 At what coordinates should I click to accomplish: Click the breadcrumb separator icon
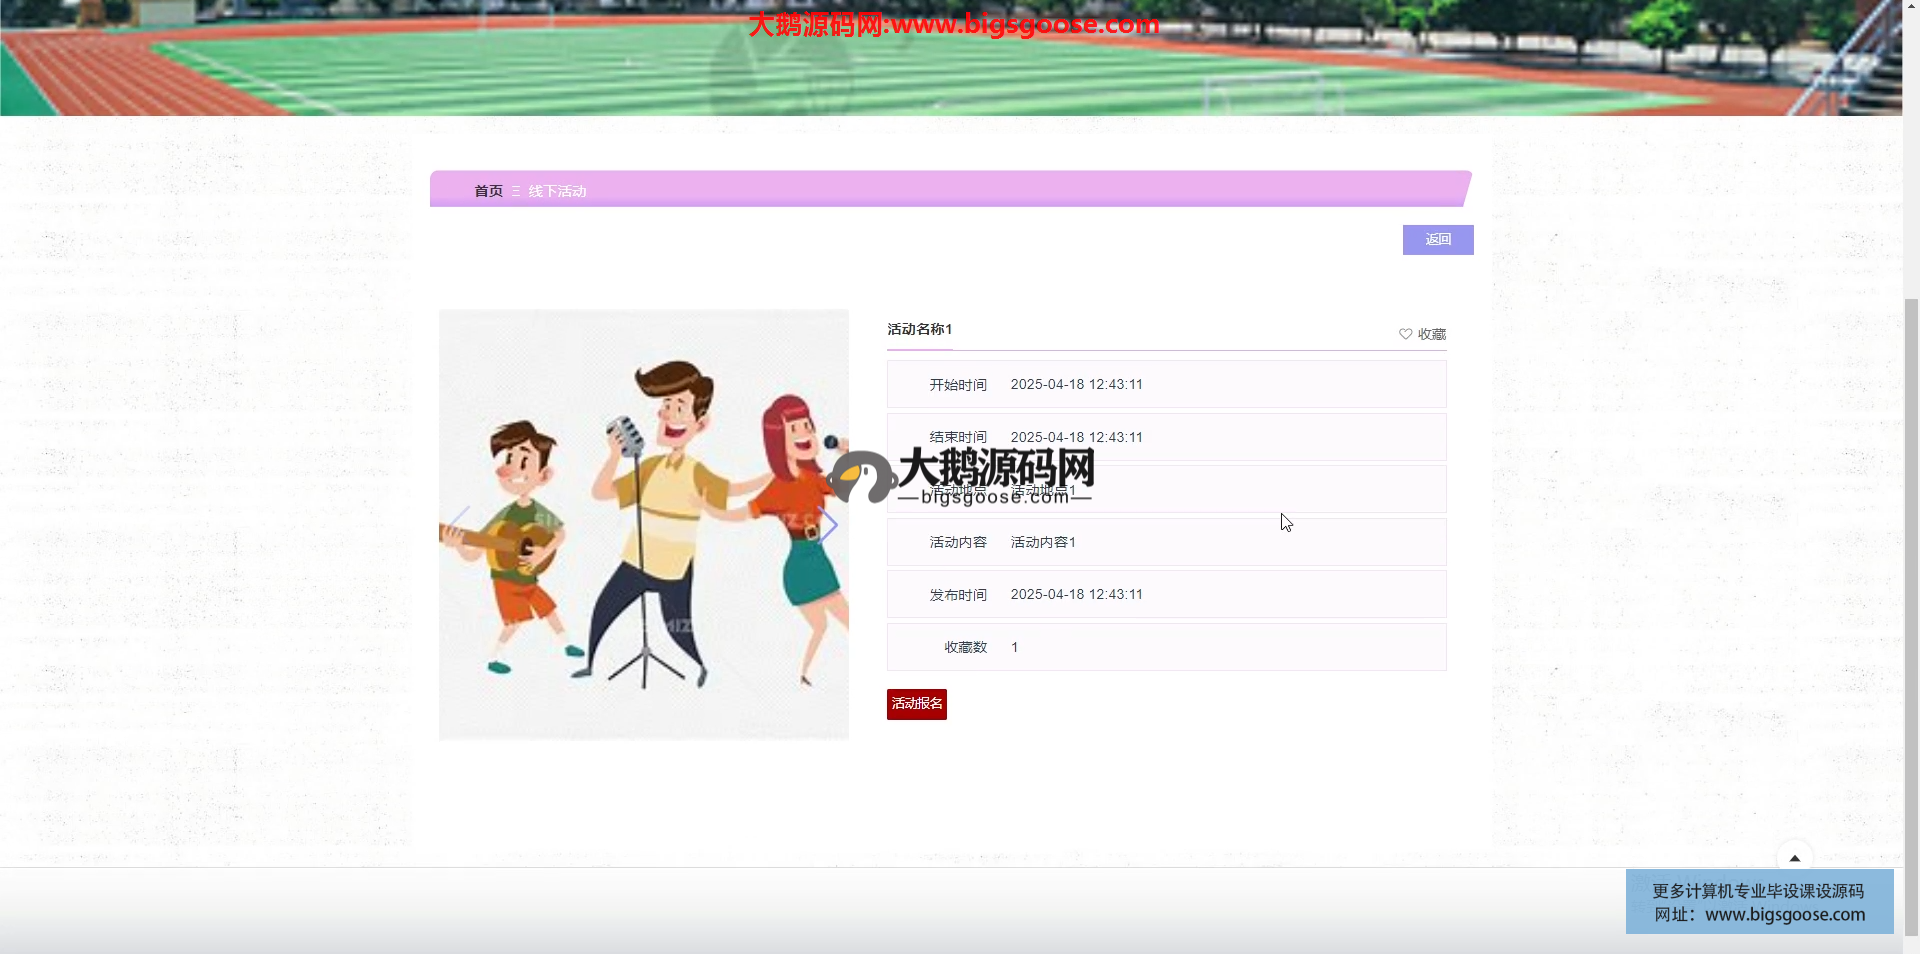click(x=516, y=191)
